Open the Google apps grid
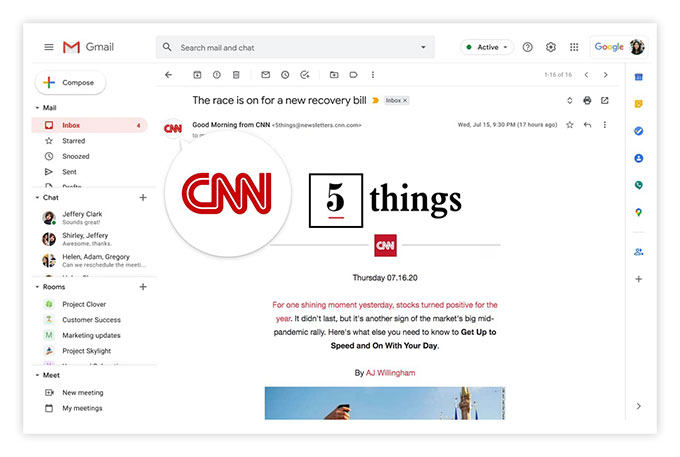Screen dimensions: 680x457 pyautogui.click(x=574, y=47)
